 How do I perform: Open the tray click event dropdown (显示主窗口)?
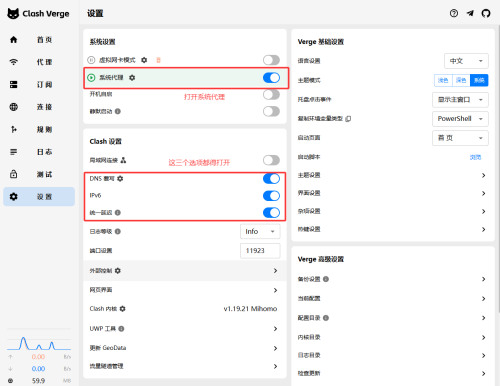click(x=460, y=100)
